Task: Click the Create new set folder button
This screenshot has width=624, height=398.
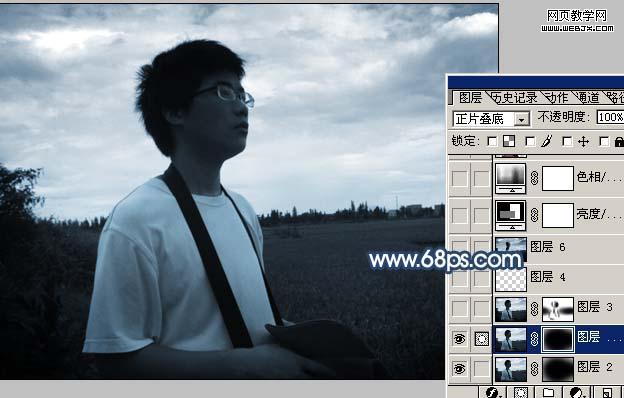Action: (x=548, y=392)
